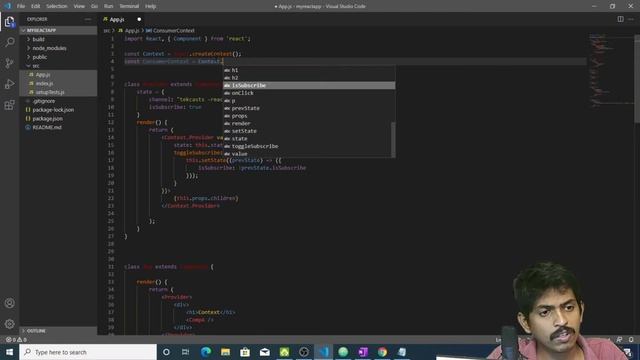Click the Split Editor icon
This screenshot has height=360, width=640.
tap(620, 19)
